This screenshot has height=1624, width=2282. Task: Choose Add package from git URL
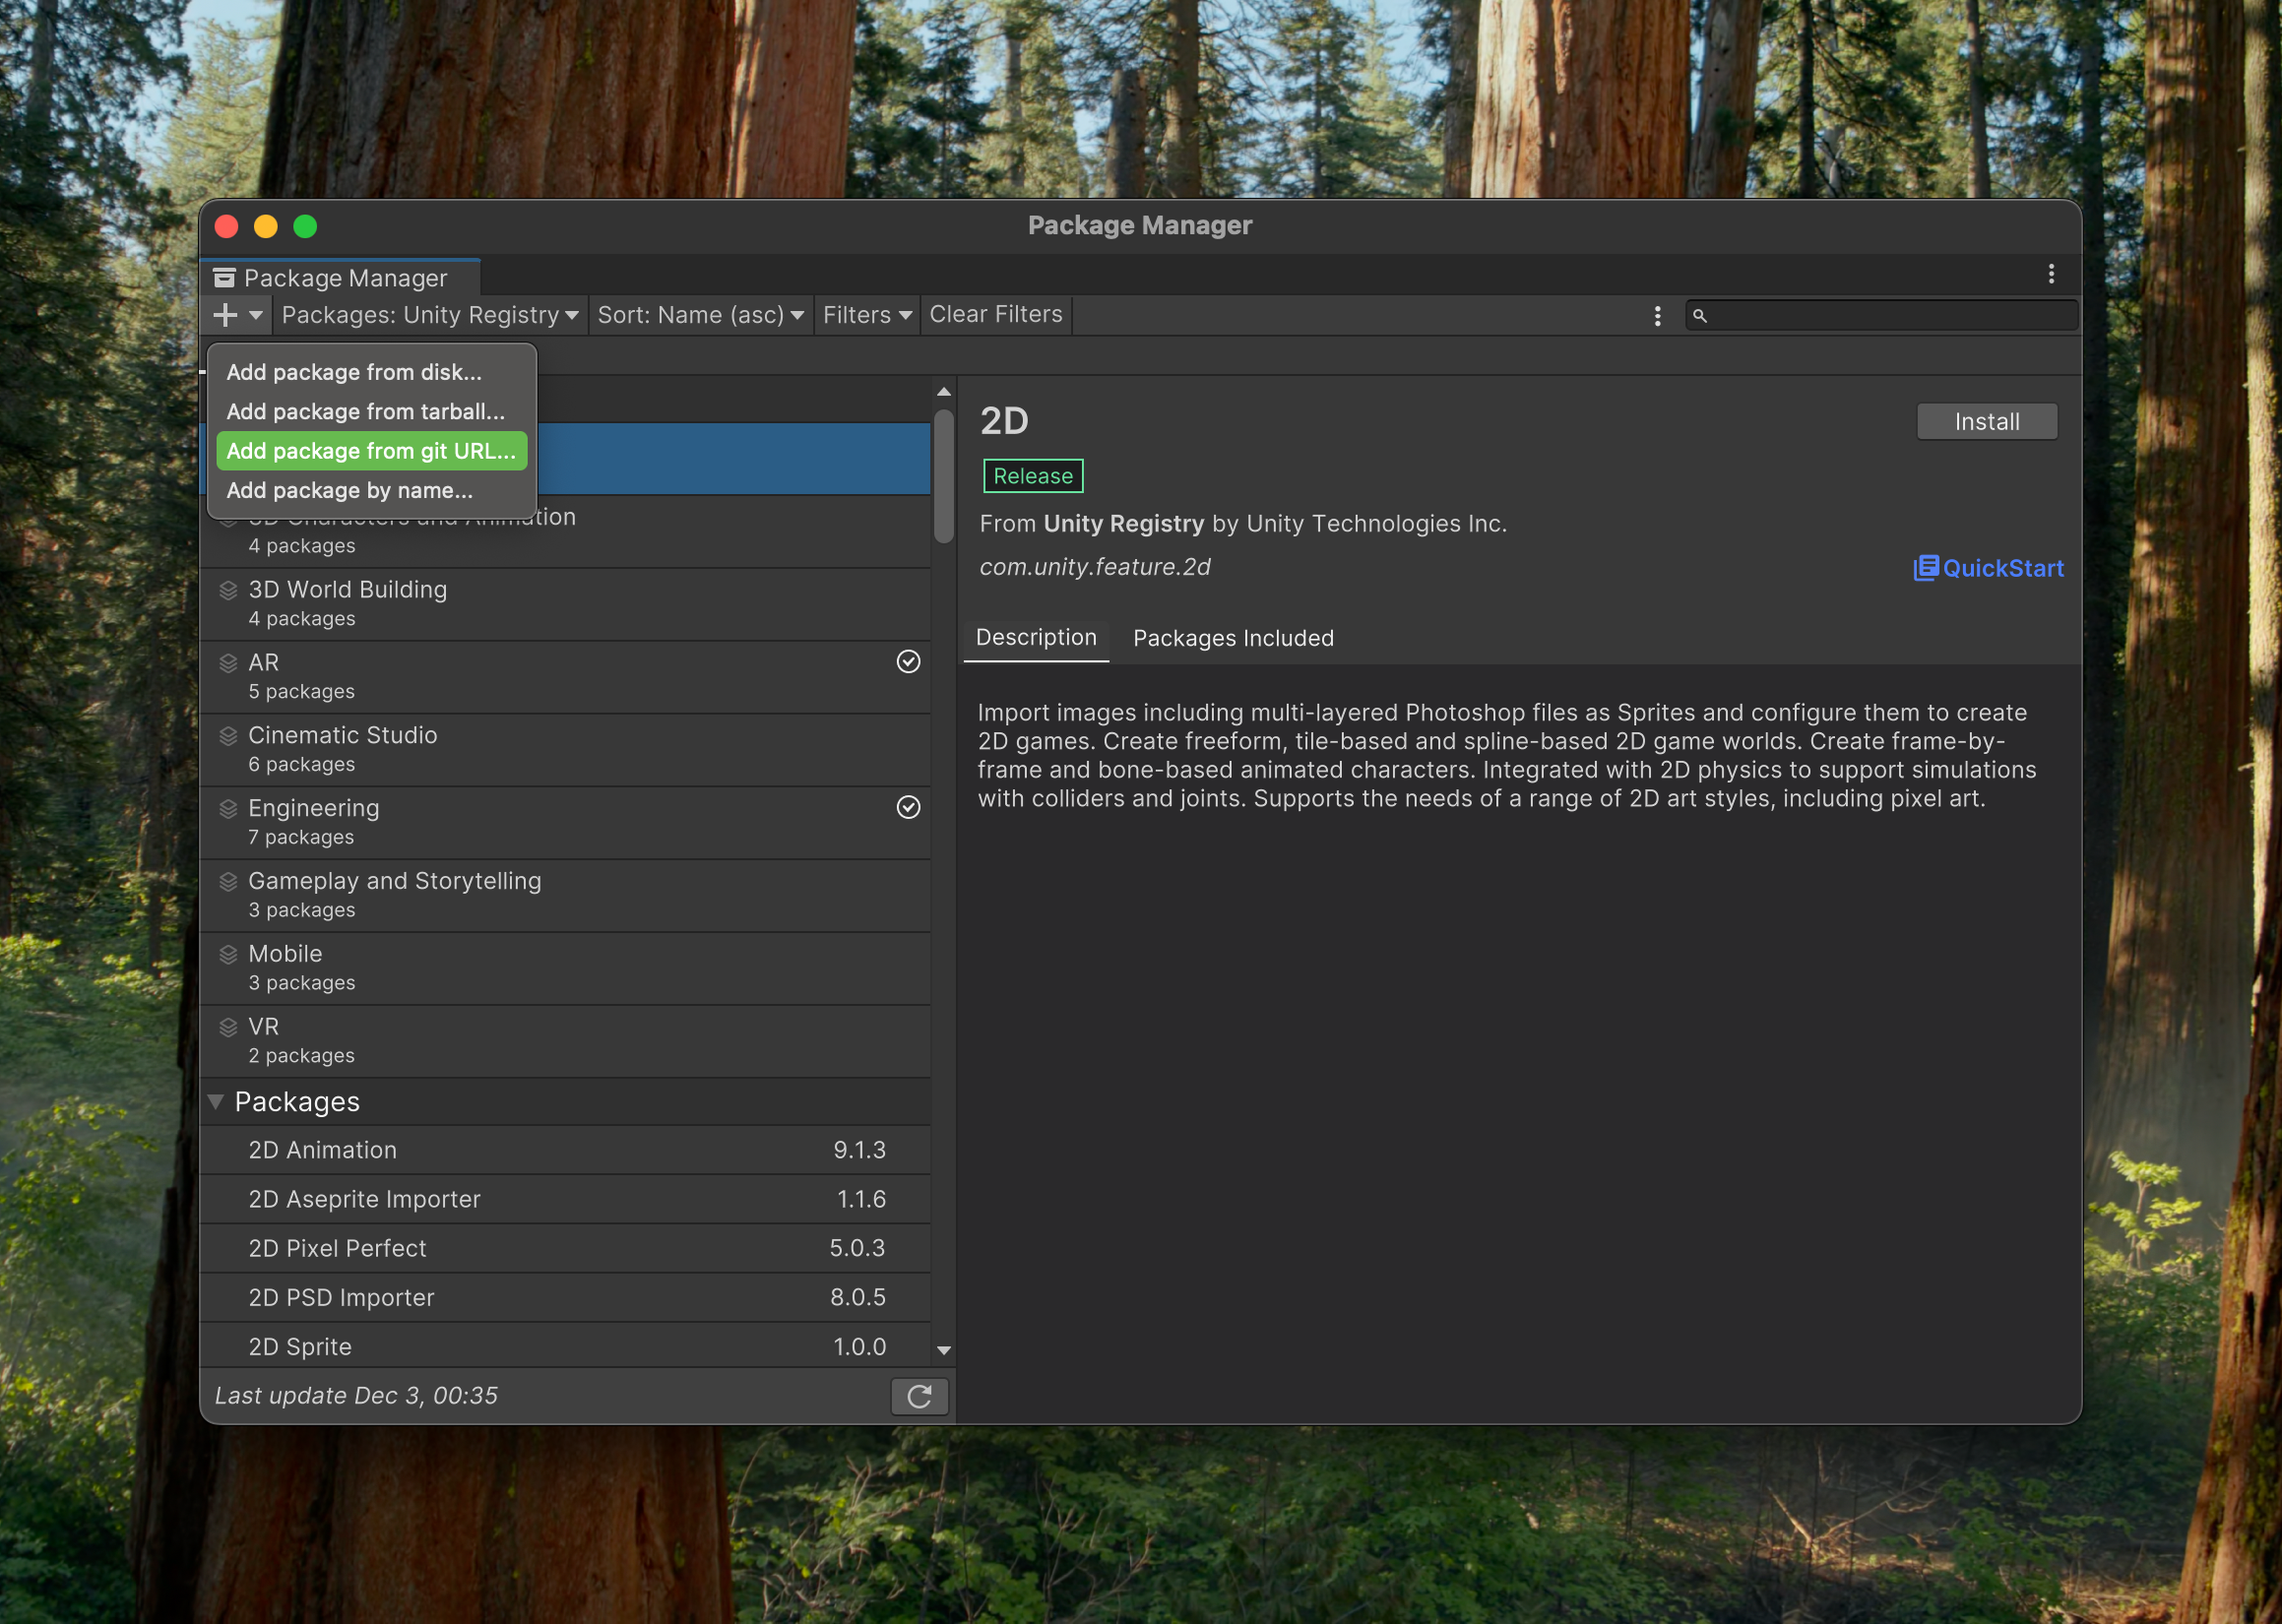371,451
